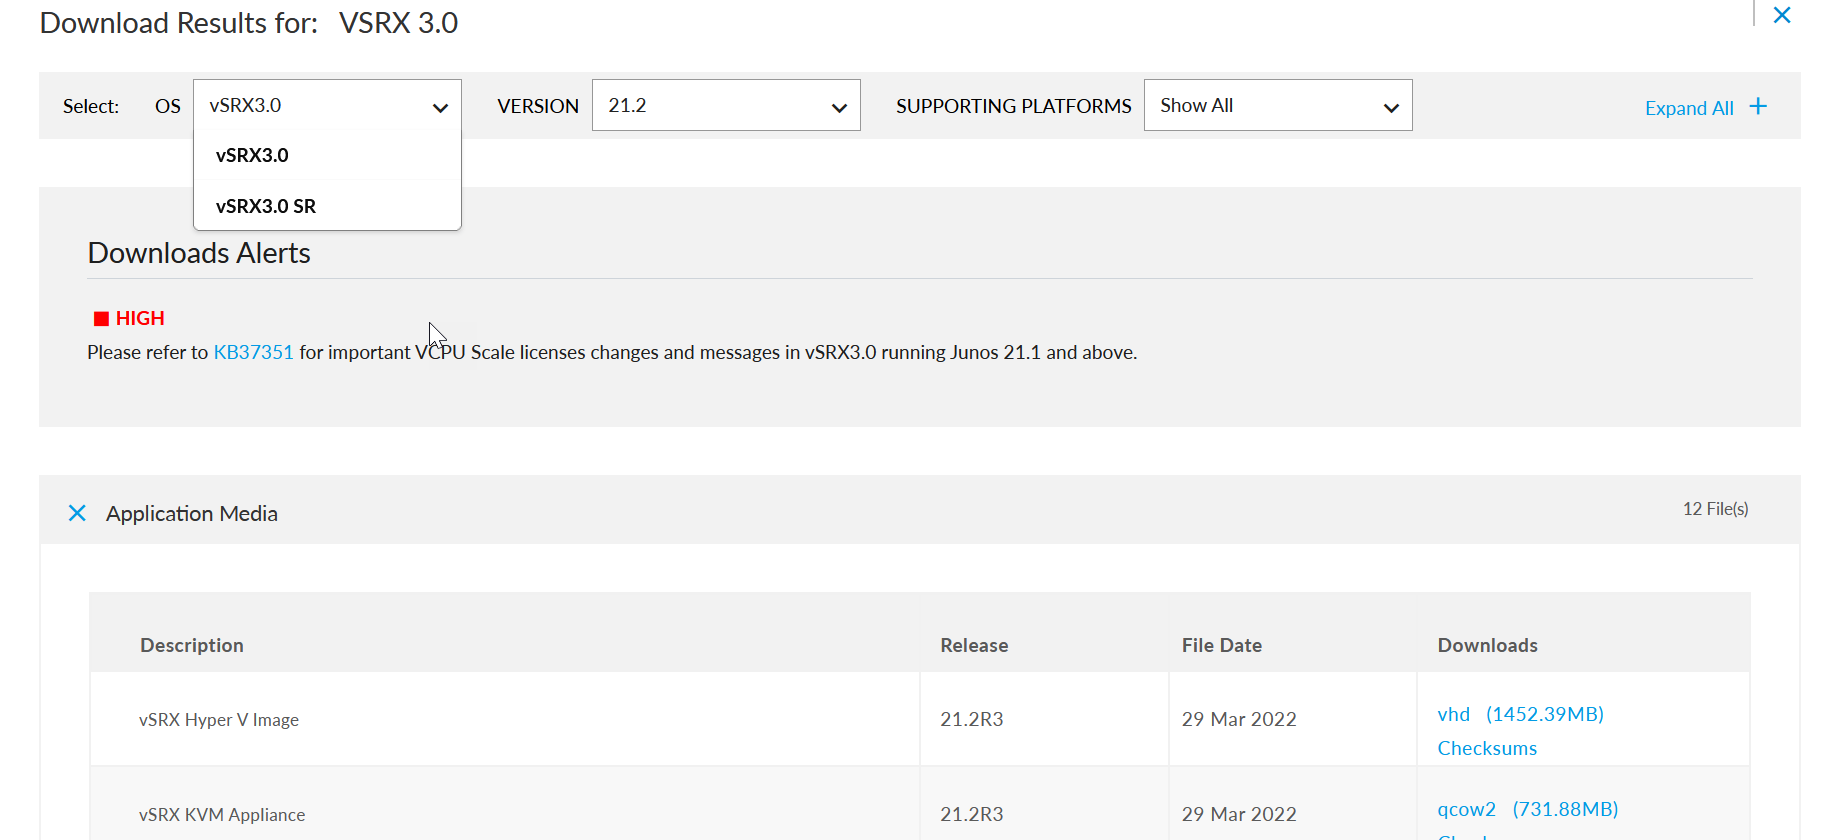Screen dimensions: 1824x840
Task: Open Checksums for the Hyper V image
Action: pyautogui.click(x=1487, y=748)
